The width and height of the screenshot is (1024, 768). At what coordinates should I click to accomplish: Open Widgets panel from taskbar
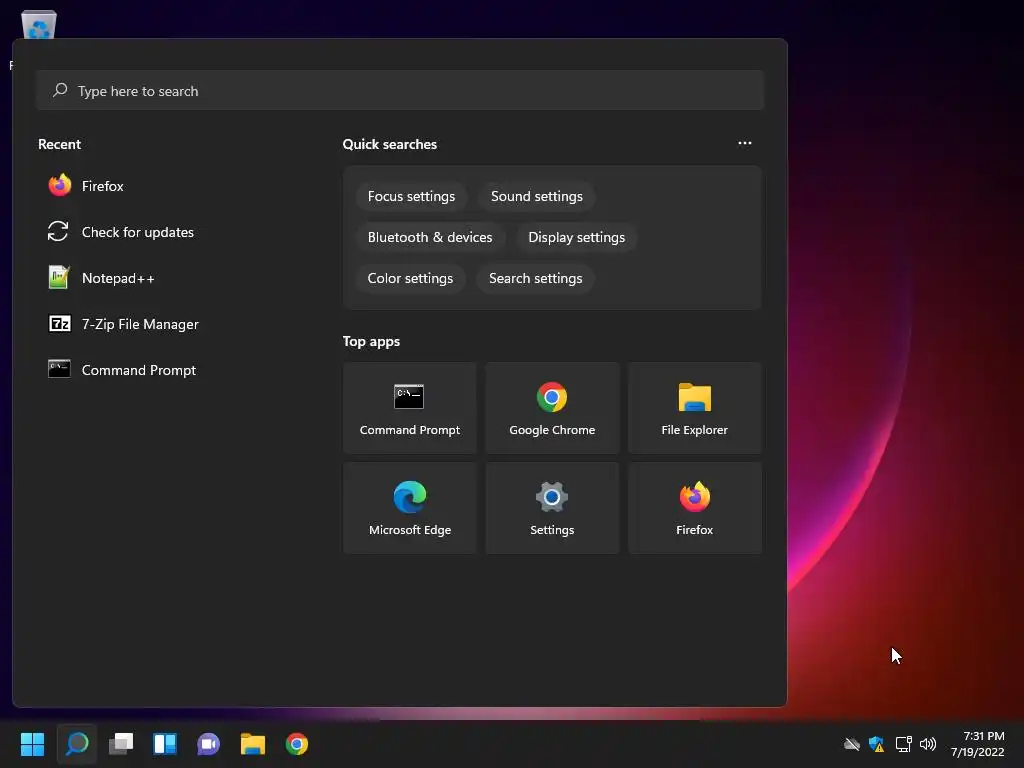coord(165,744)
